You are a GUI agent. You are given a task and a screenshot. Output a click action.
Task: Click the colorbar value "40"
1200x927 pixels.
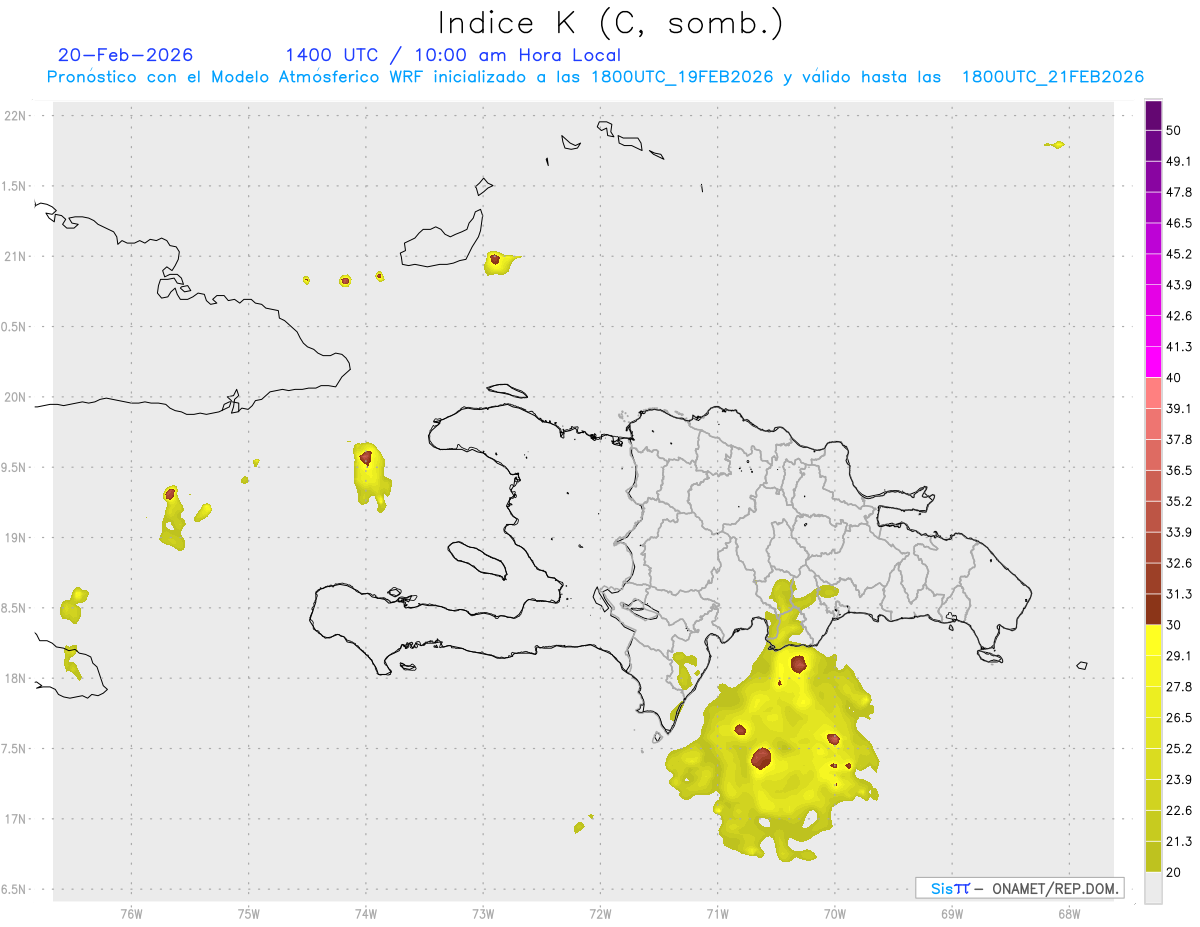click(1174, 378)
